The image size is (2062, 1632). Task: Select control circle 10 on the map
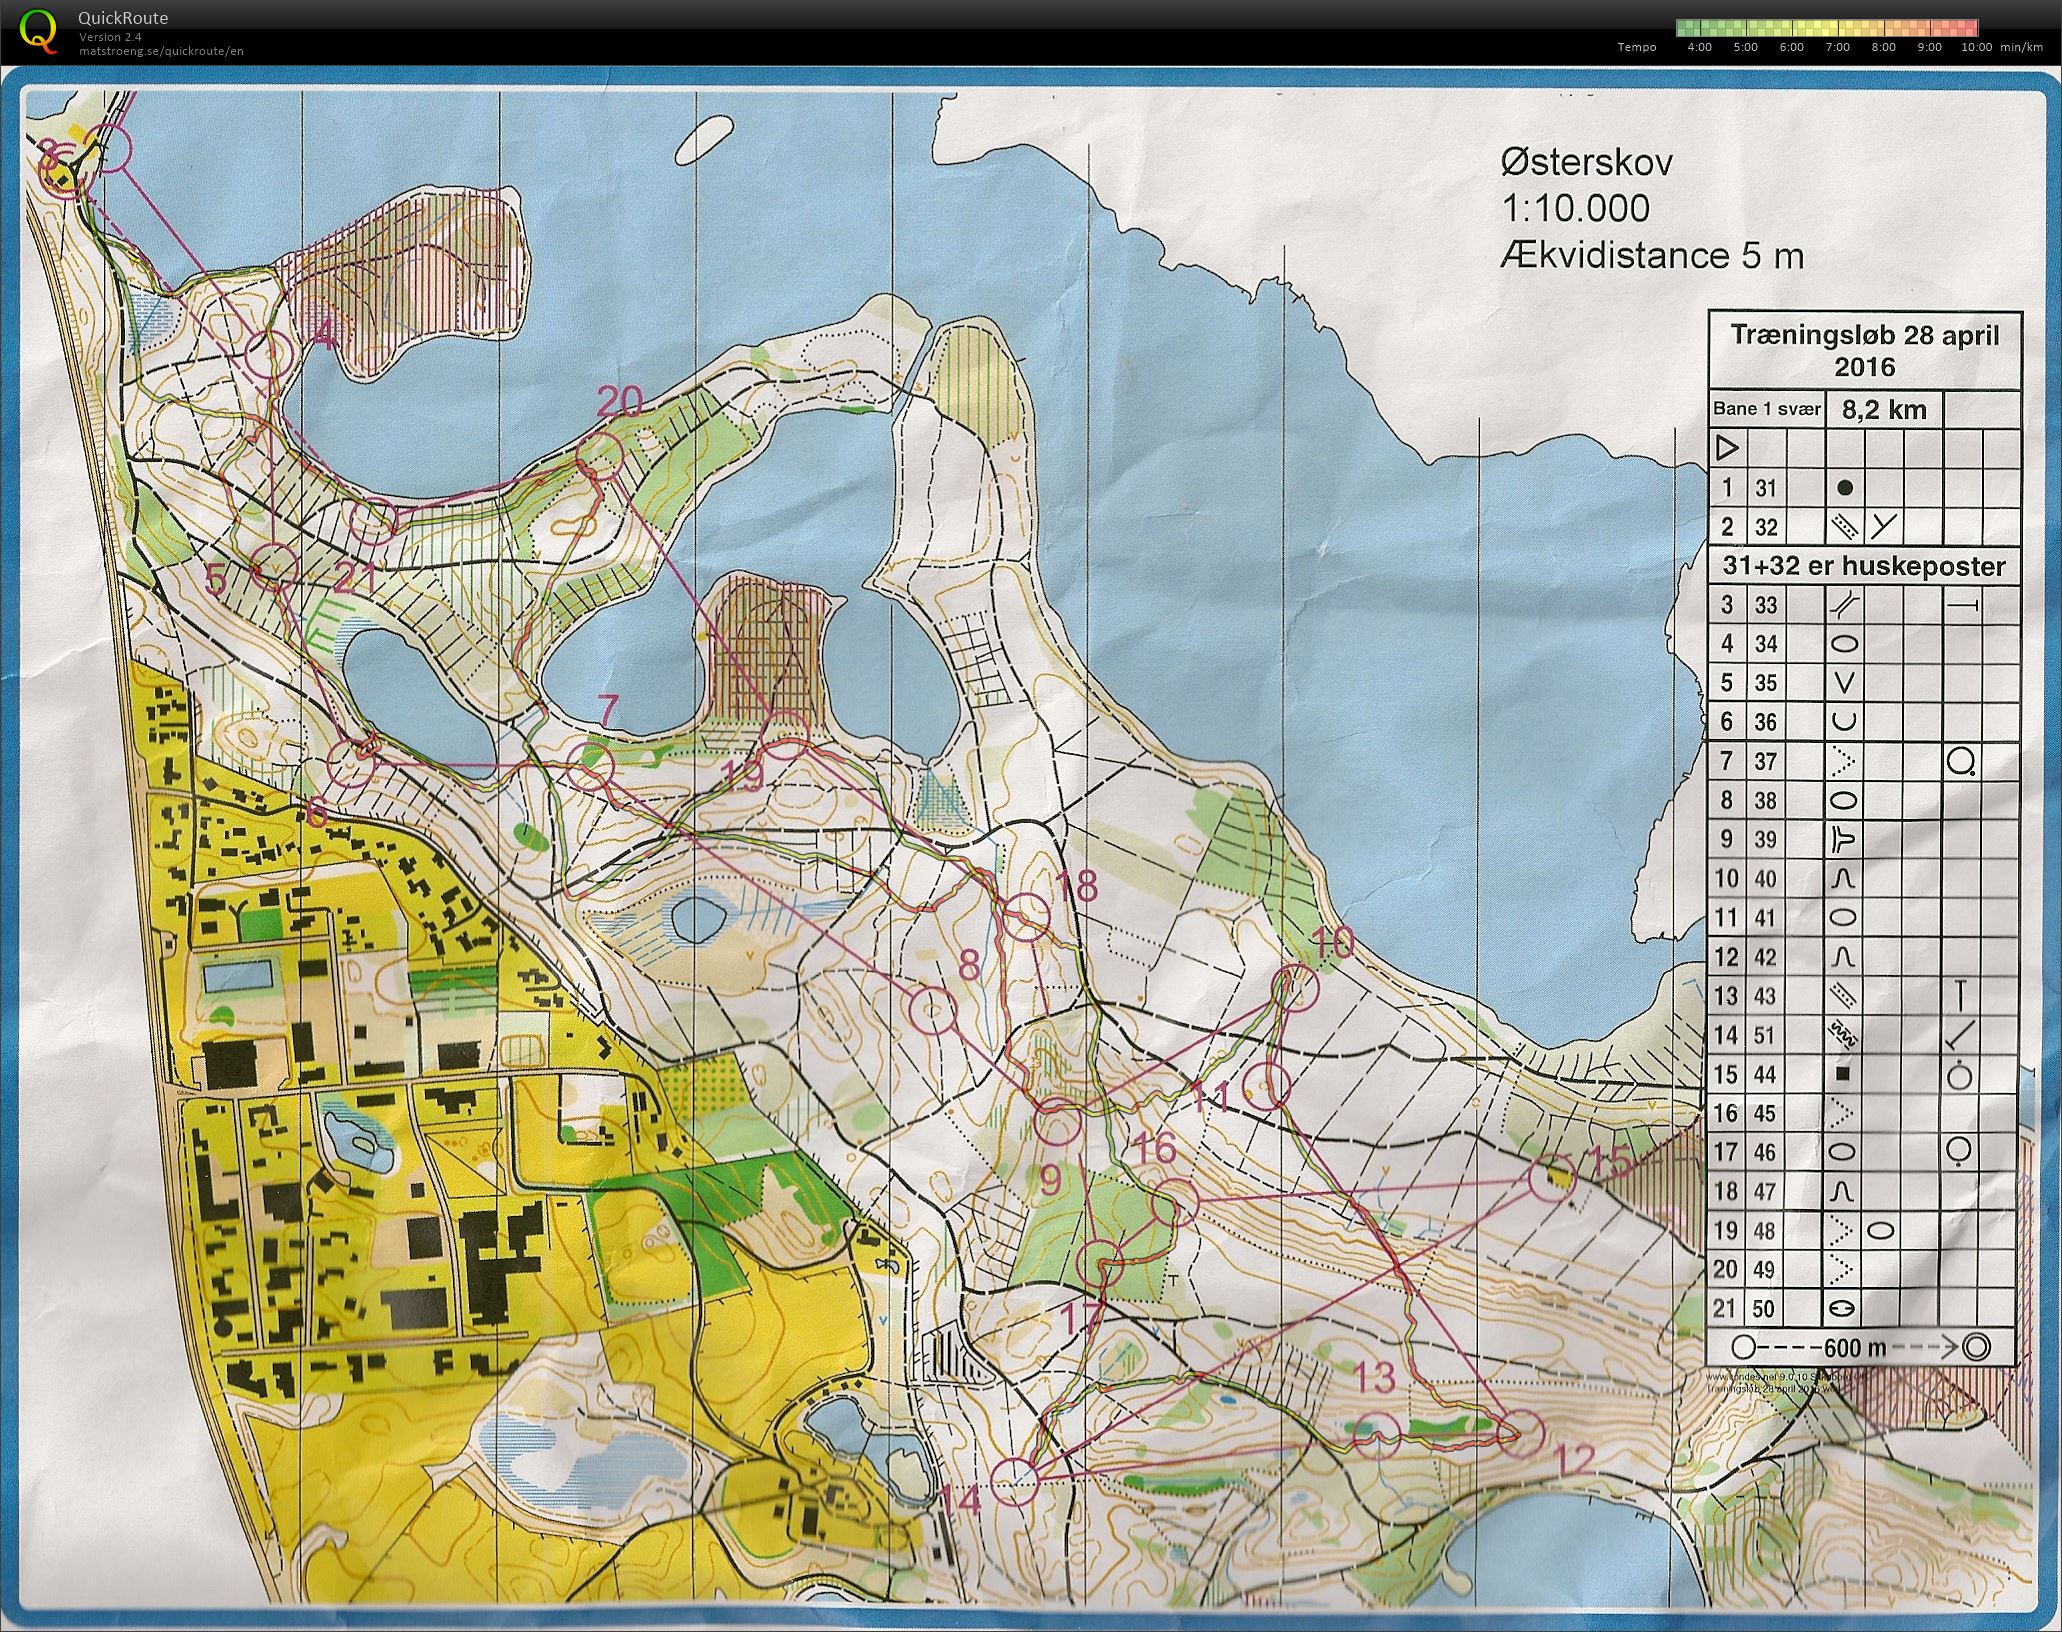pos(1296,987)
